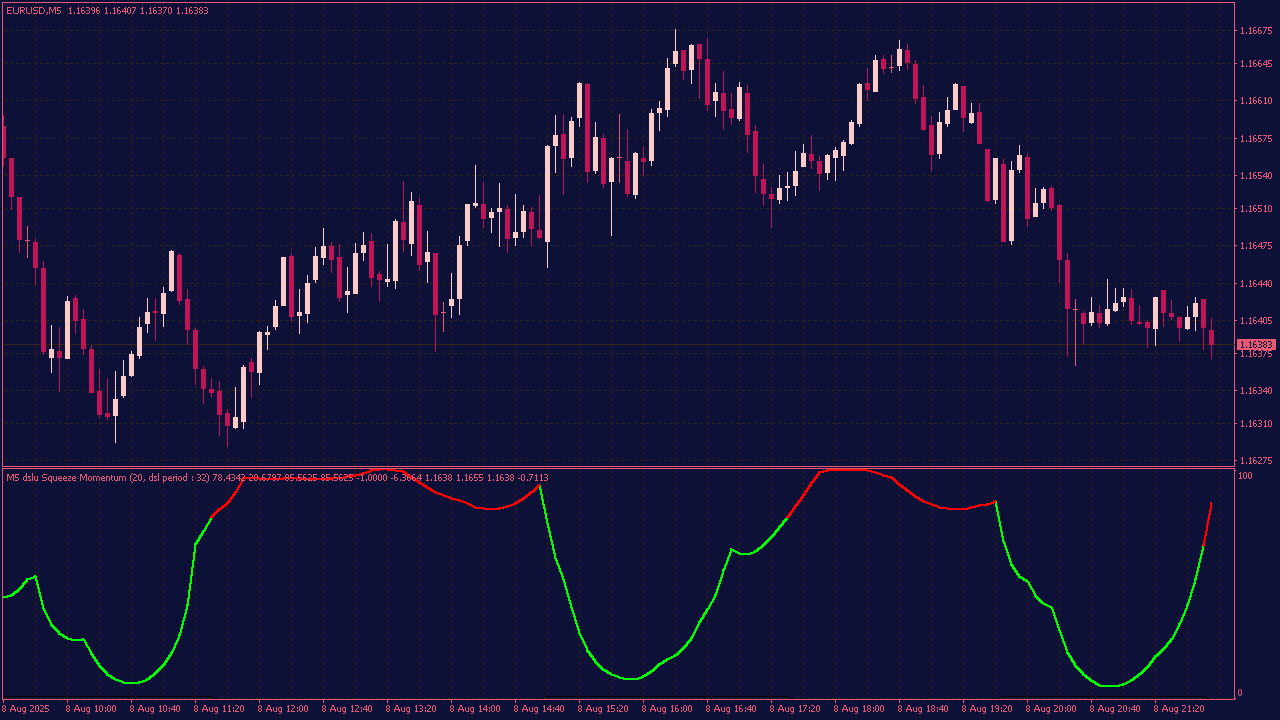
Task: Click the highest candle near 1.16675
Action: (675, 57)
